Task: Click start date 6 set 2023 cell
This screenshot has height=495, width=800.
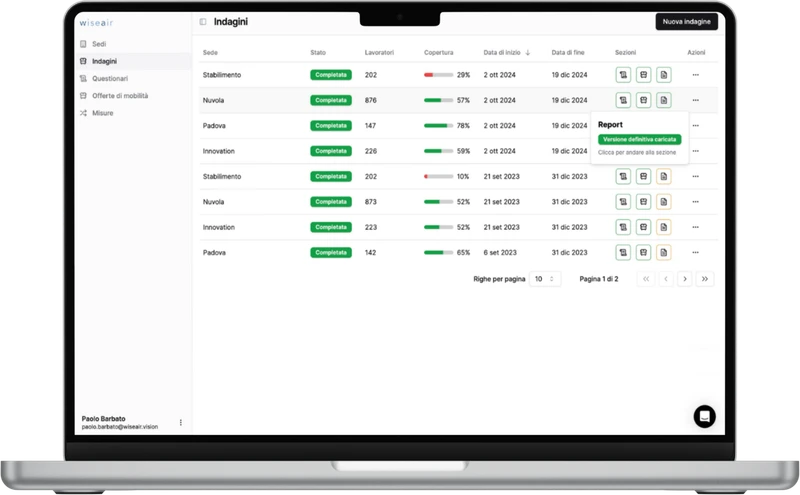Action: click(500, 253)
